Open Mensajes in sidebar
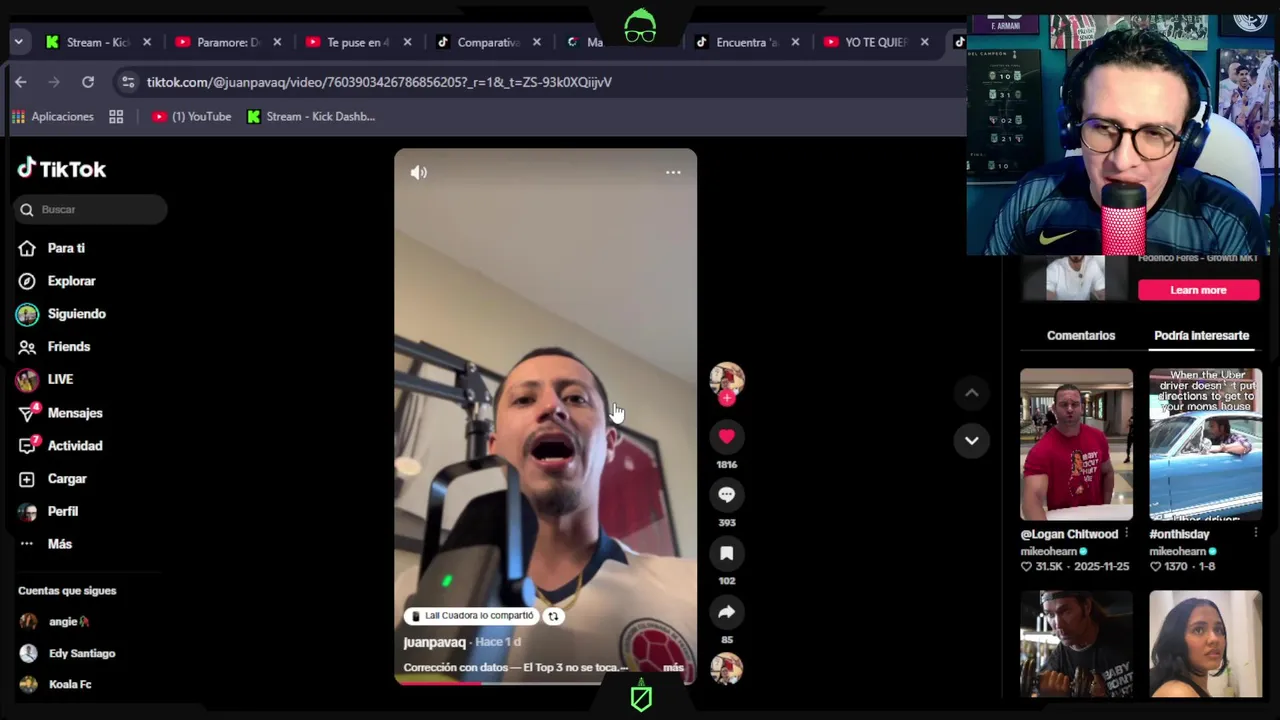Image resolution: width=1280 pixels, height=720 pixels. 75,413
